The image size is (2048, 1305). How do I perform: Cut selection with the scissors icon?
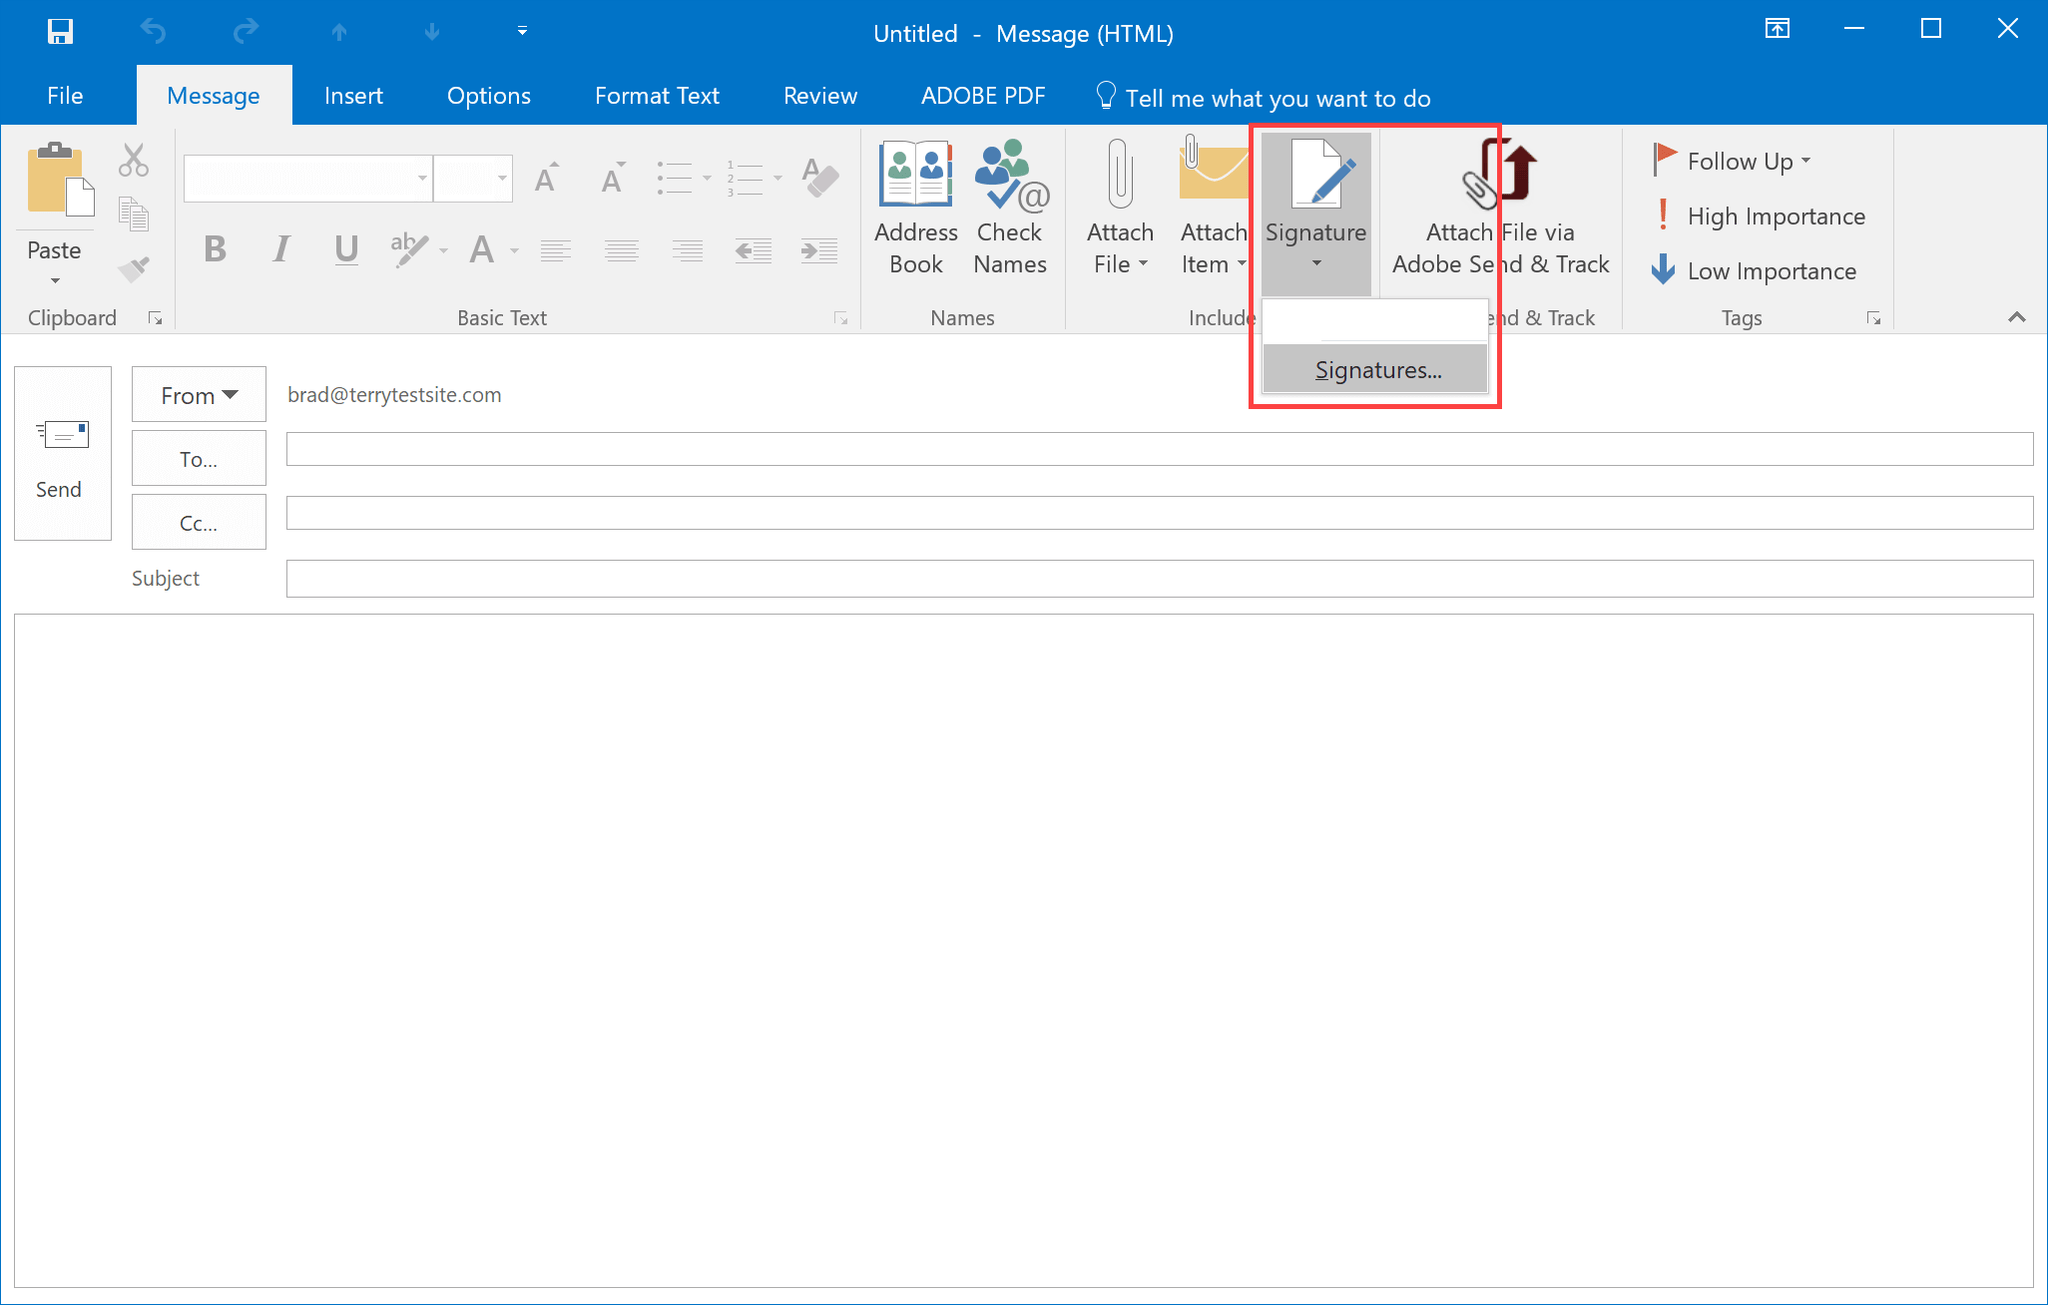(x=133, y=160)
